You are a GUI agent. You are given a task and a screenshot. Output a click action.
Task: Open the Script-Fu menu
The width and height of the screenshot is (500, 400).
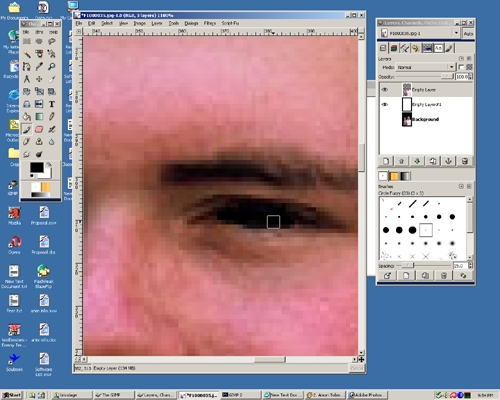coord(230,23)
